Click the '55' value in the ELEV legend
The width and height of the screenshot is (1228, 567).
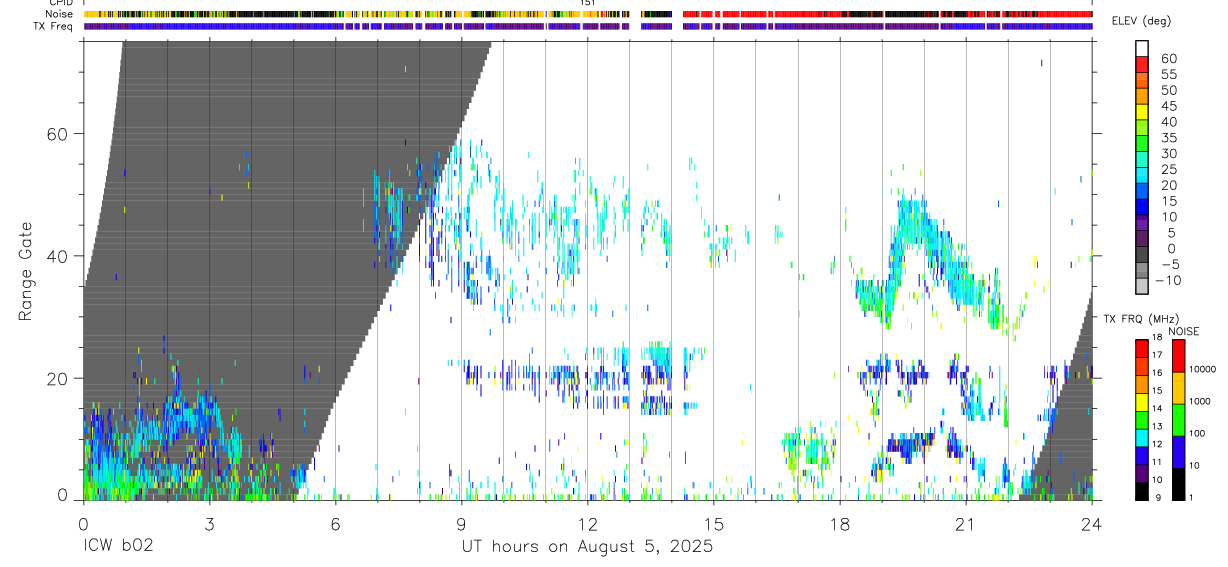(1168, 75)
